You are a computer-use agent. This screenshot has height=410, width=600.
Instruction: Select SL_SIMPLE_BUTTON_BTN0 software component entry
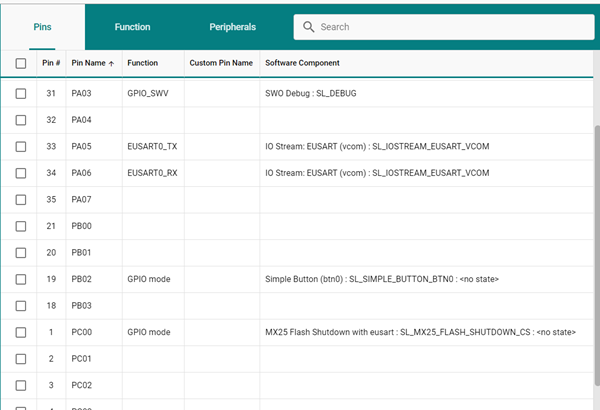click(381, 279)
